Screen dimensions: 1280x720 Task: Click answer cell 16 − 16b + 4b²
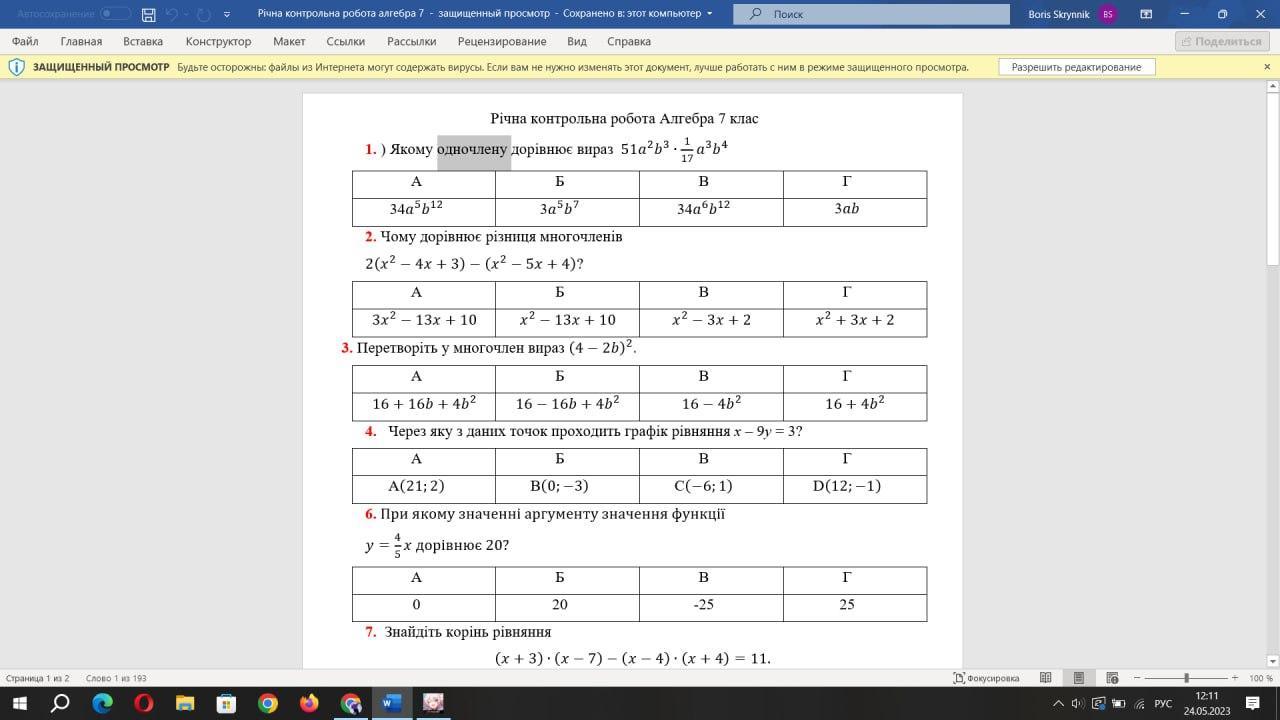pyautogui.click(x=567, y=406)
